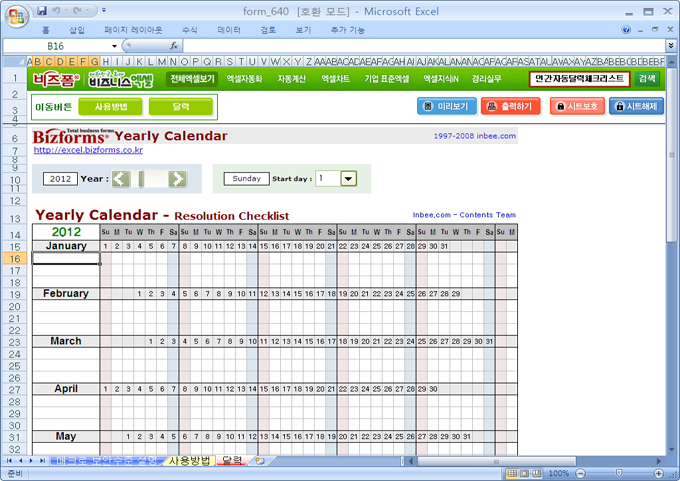The height and width of the screenshot is (481, 680).
Task: Go to first sheet tab arrow
Action: pyautogui.click(x=9, y=461)
